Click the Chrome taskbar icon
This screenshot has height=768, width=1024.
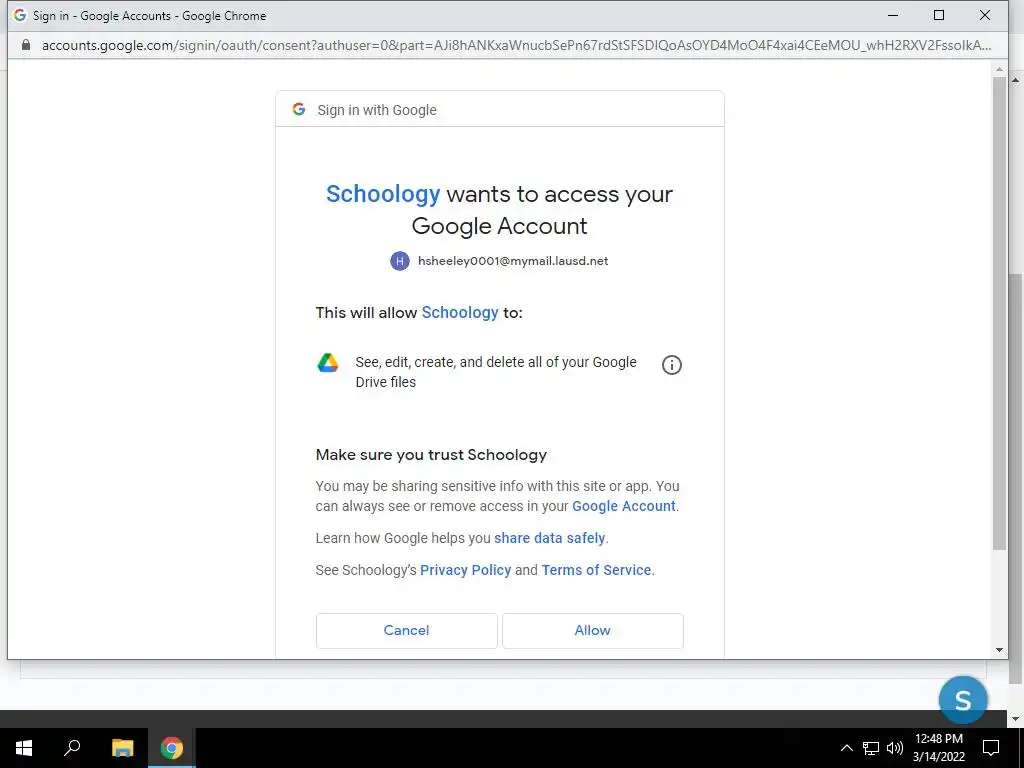[172, 748]
